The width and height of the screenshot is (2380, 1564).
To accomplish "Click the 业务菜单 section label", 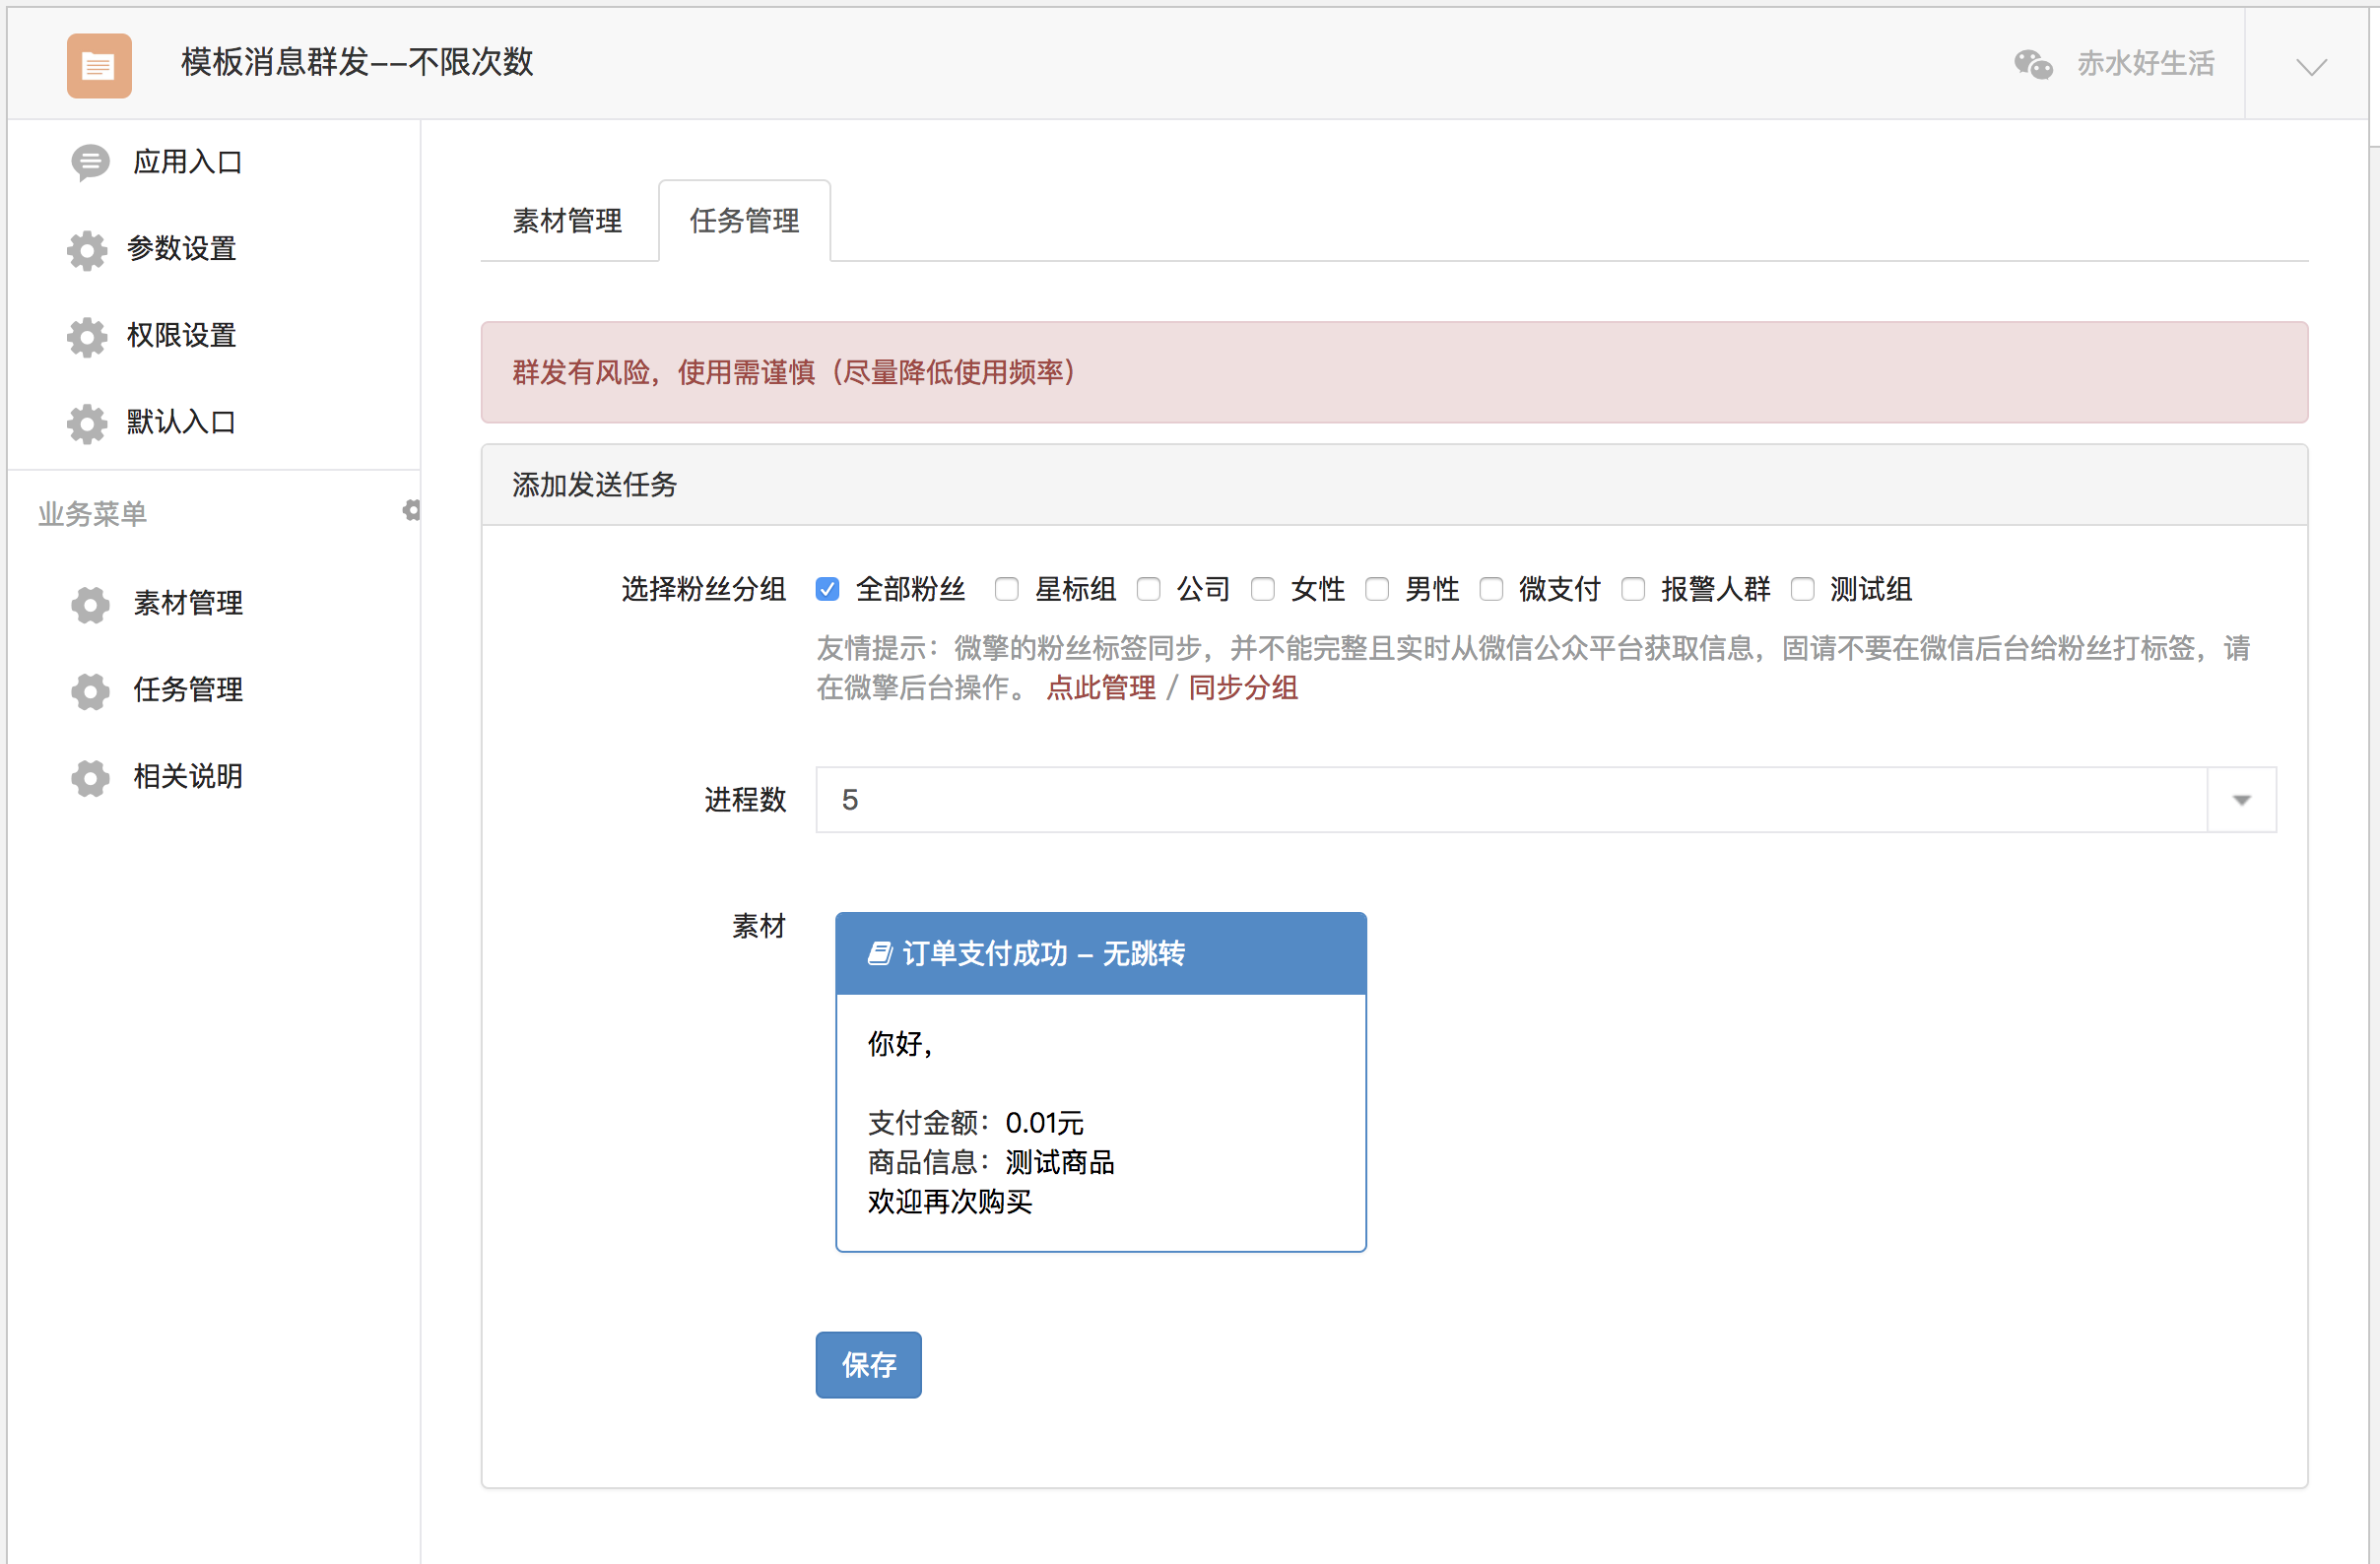I will tap(92, 514).
